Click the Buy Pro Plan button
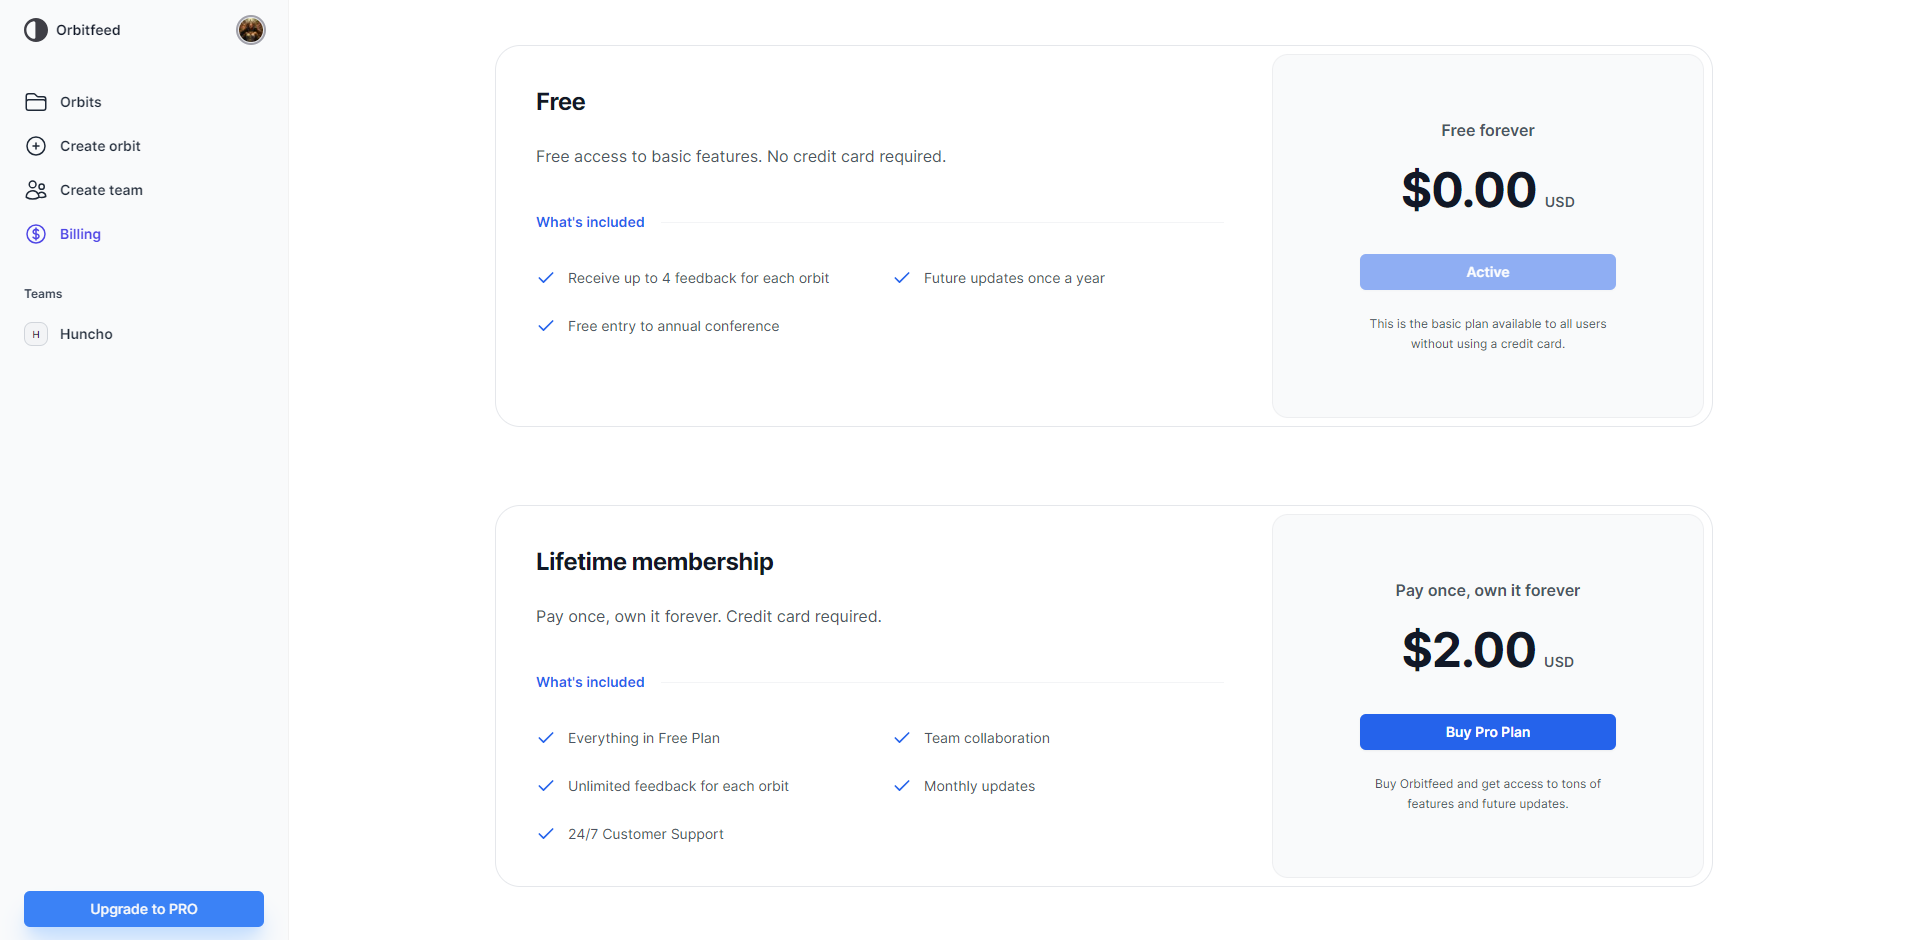This screenshot has width=1916, height=940. 1488,732
